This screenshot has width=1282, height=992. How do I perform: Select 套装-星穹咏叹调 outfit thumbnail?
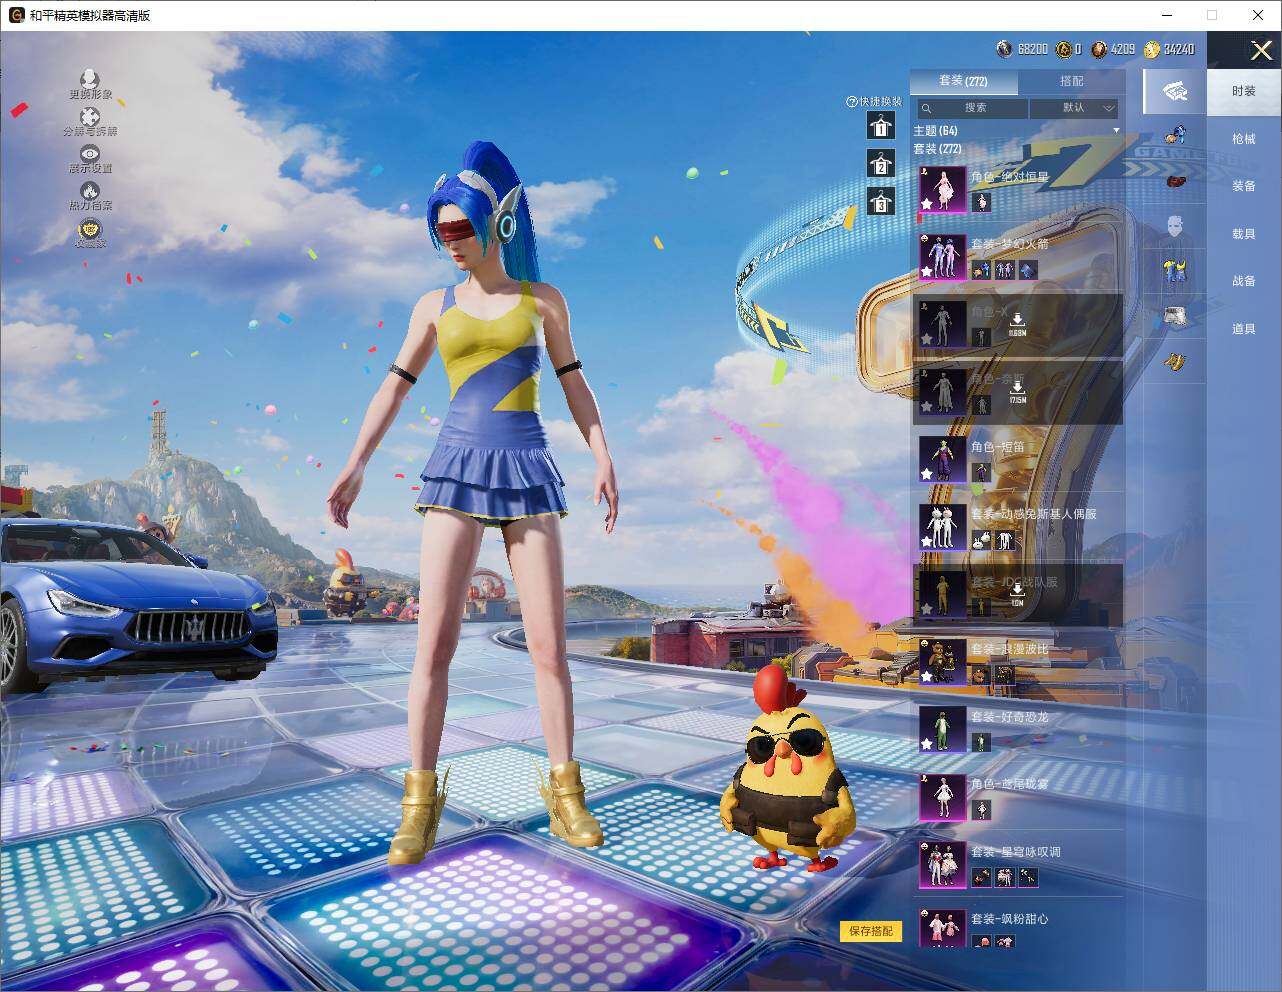[x=942, y=865]
